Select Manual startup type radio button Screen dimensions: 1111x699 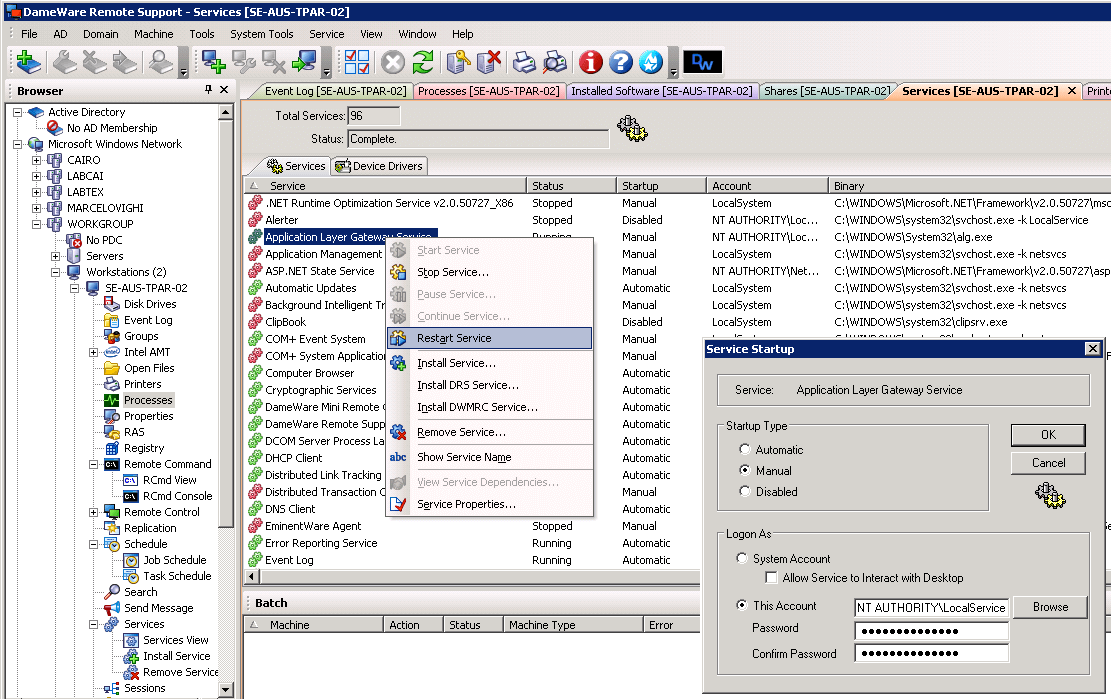[x=745, y=470]
